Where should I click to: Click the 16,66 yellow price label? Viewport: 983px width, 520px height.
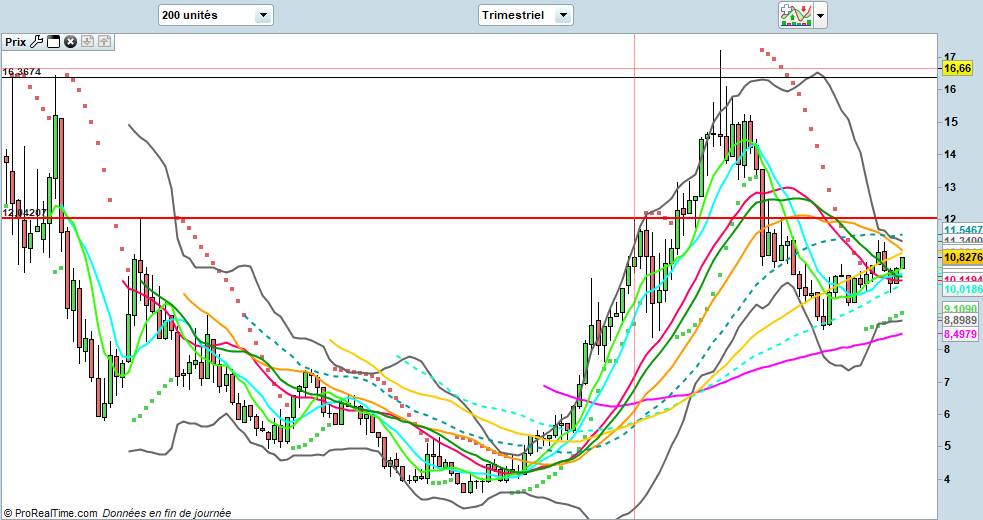957,68
